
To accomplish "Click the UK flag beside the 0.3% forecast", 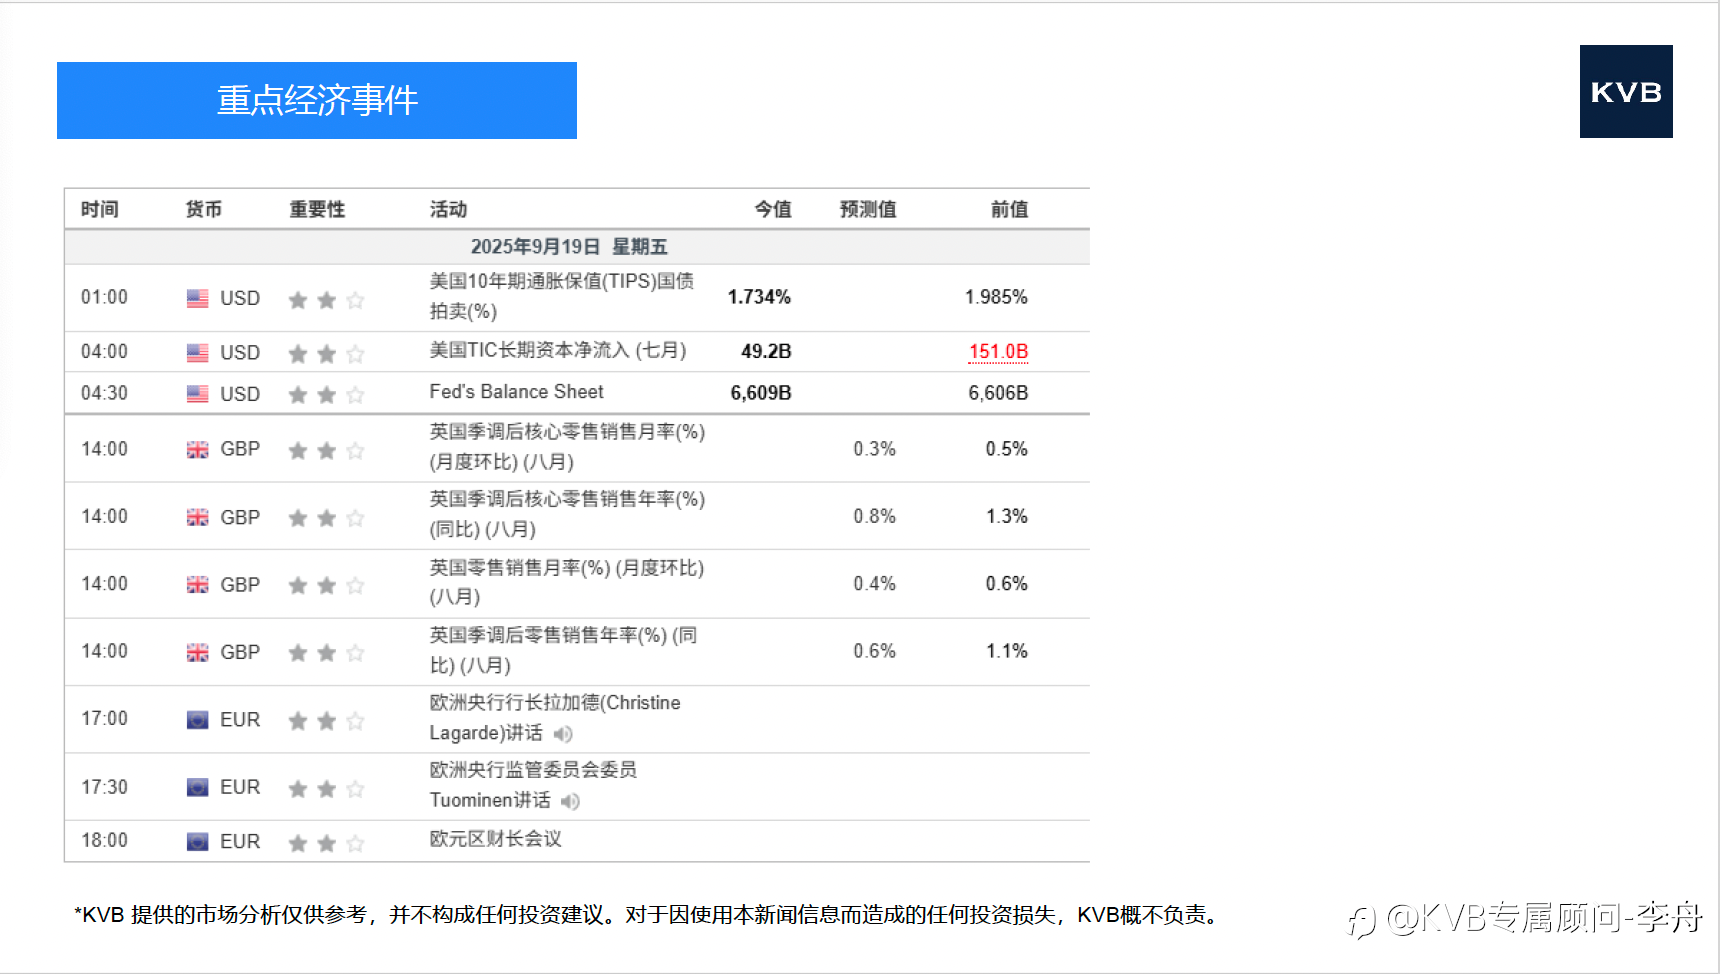I will 198,450.
